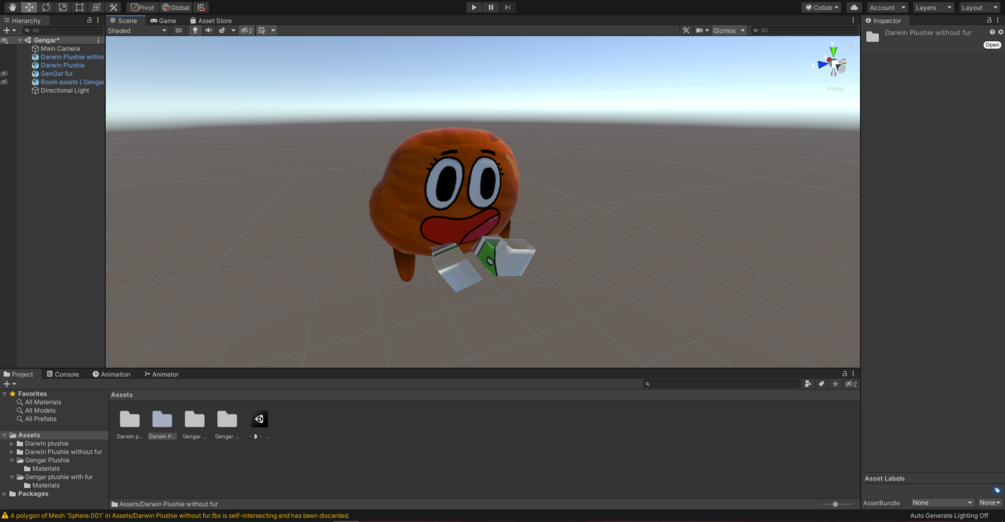Lock the Hierarchy panel

[x=89, y=21]
